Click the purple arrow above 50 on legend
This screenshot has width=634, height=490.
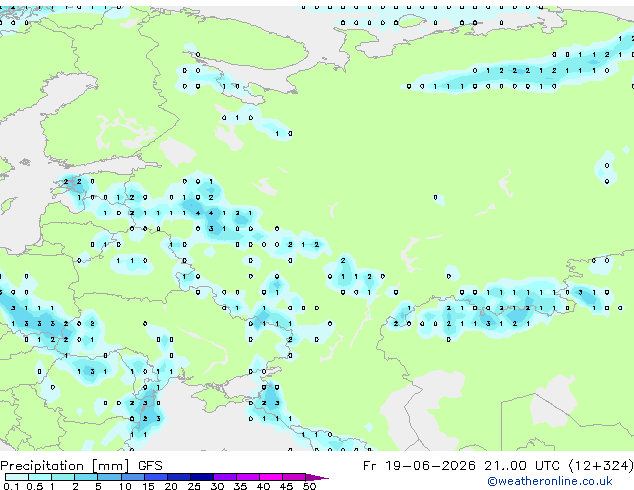pyautogui.click(x=316, y=478)
